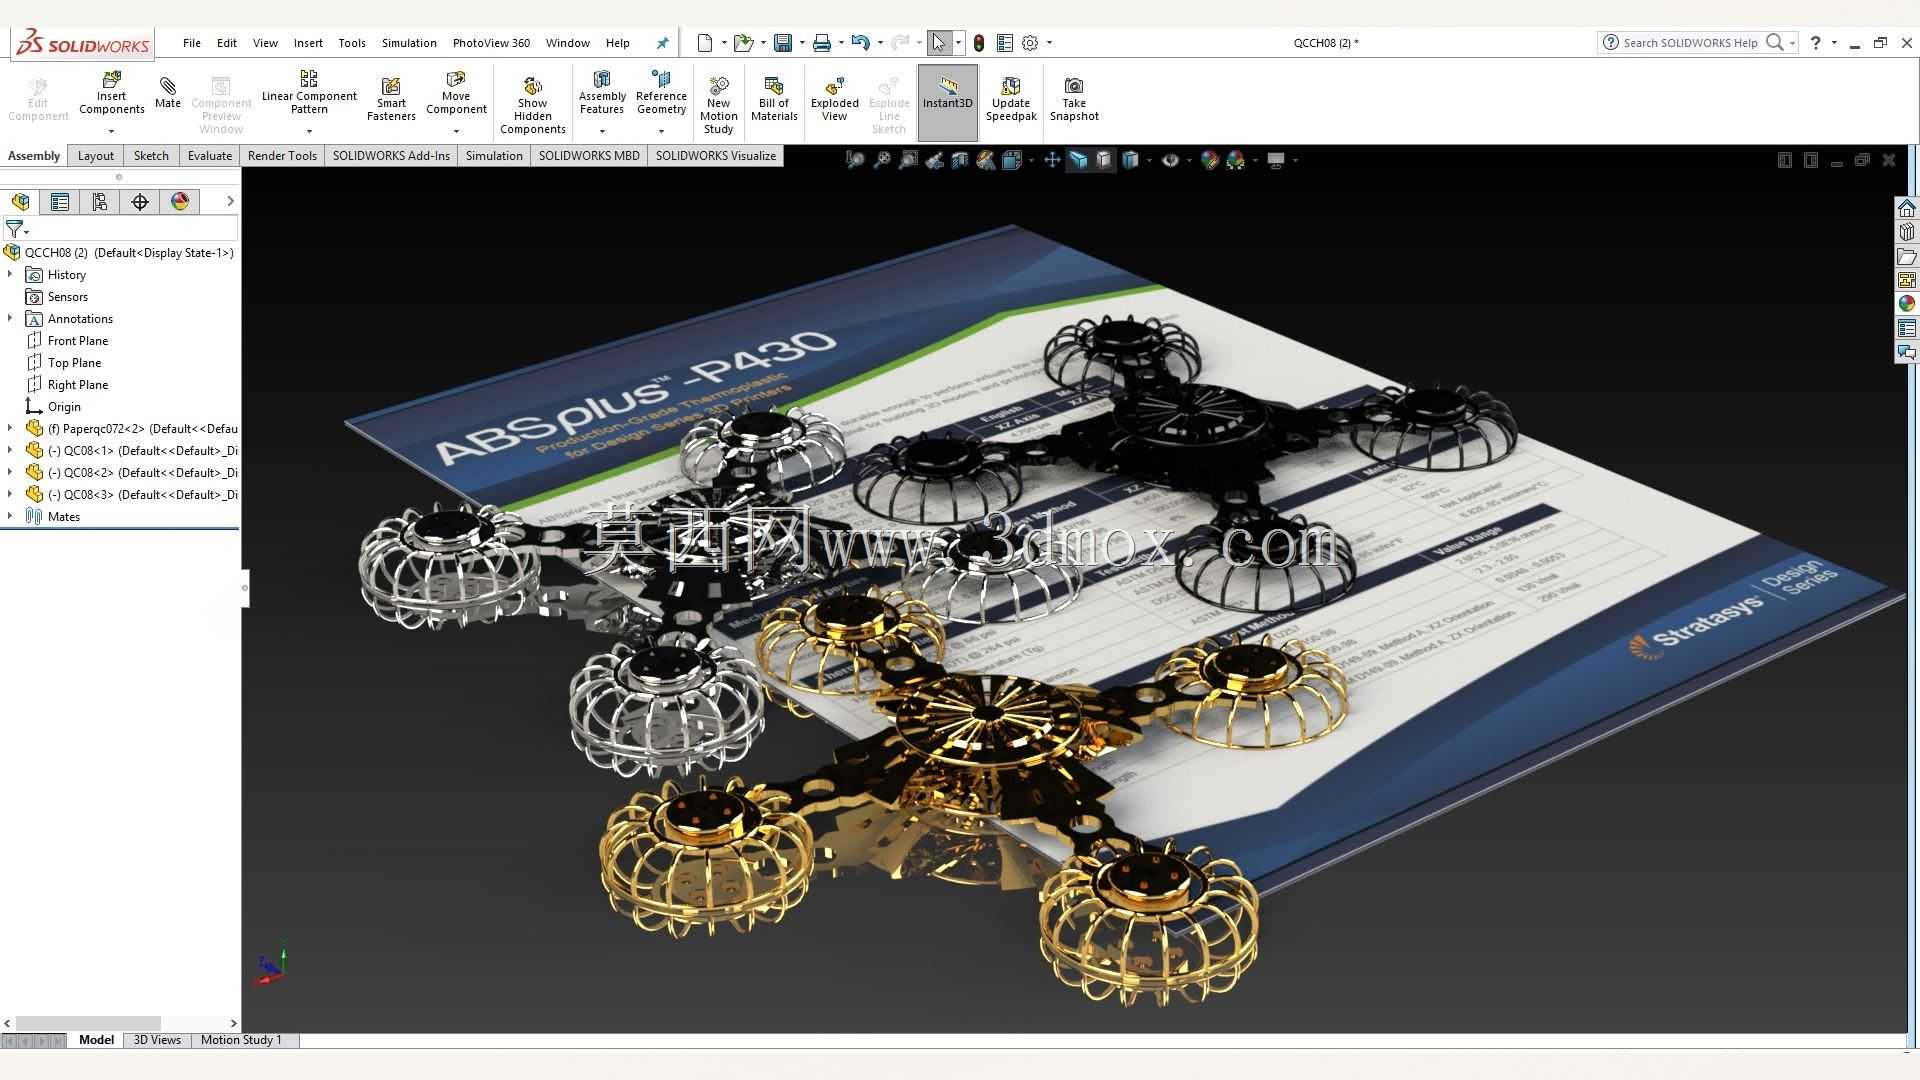Open the ConfigurationManager tab
Screen dimensions: 1920x1080
(100, 202)
